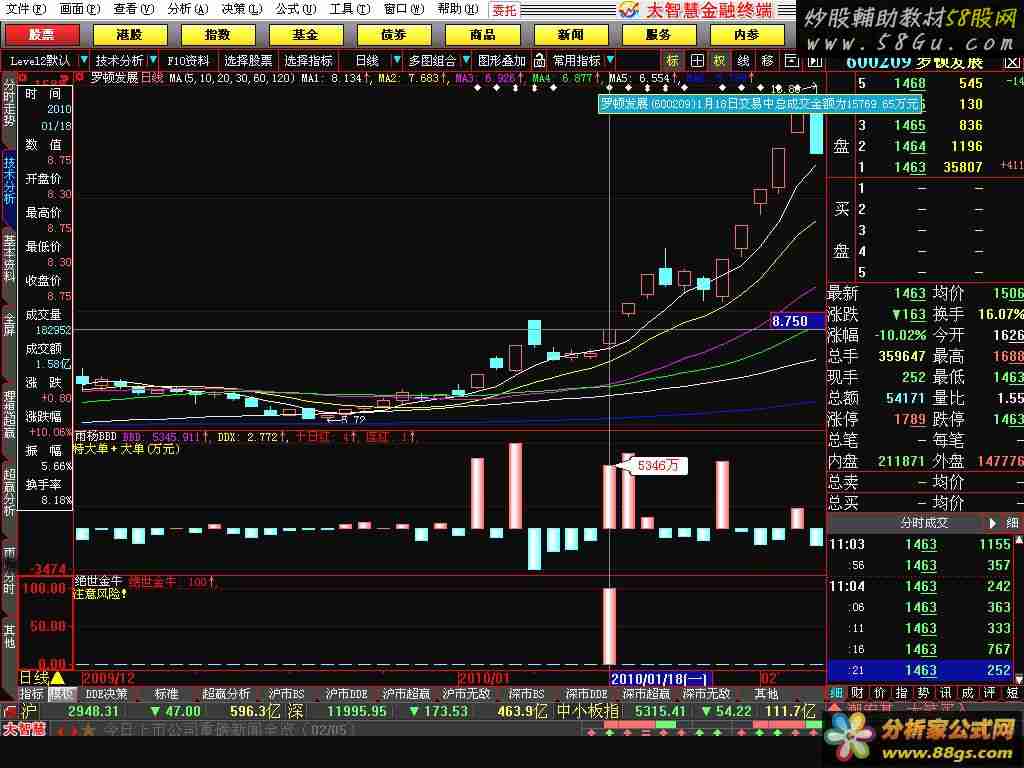Switch to the DDE决策 indicator tab
The width and height of the screenshot is (1024, 768).
(106, 694)
